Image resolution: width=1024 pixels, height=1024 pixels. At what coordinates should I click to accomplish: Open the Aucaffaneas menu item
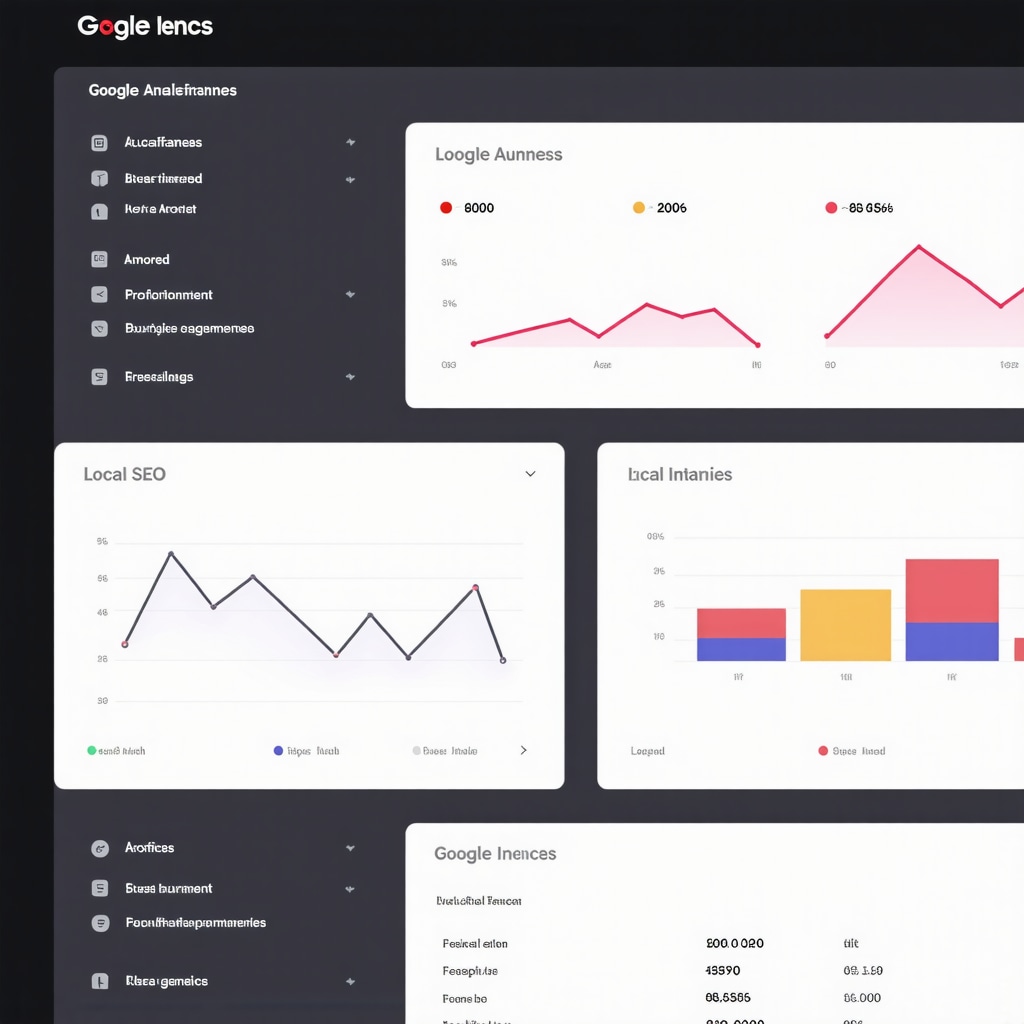click(163, 142)
